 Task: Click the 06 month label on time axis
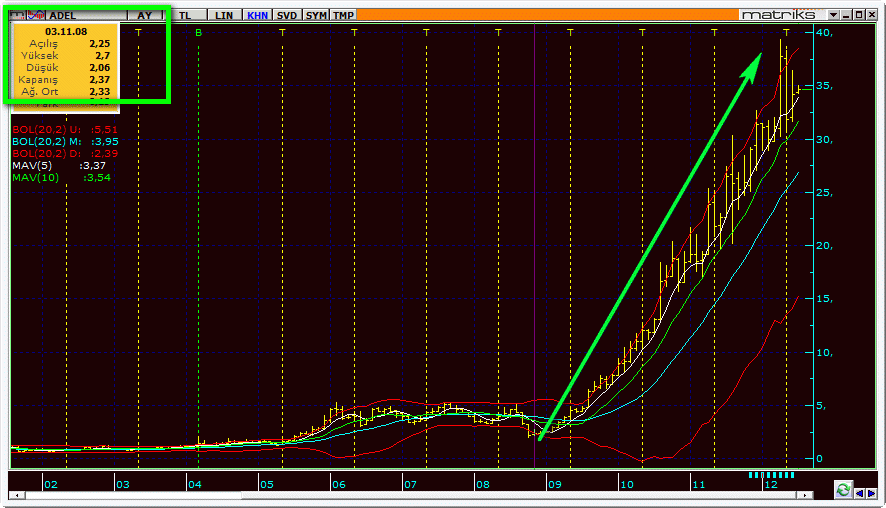point(339,484)
